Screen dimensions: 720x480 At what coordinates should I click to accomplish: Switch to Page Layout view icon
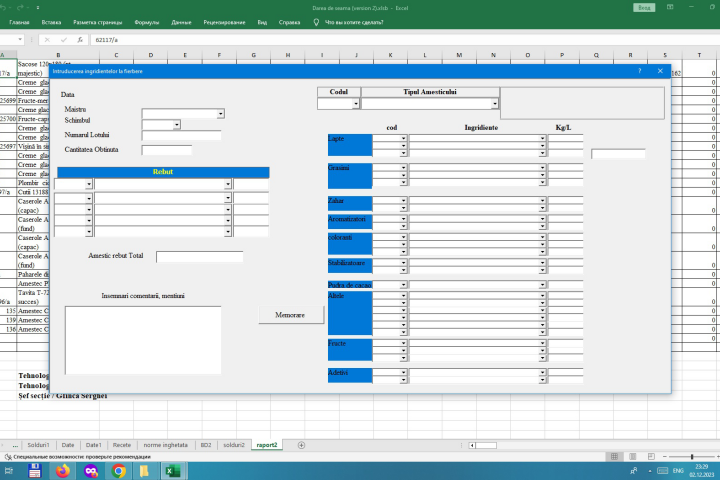coord(633,457)
